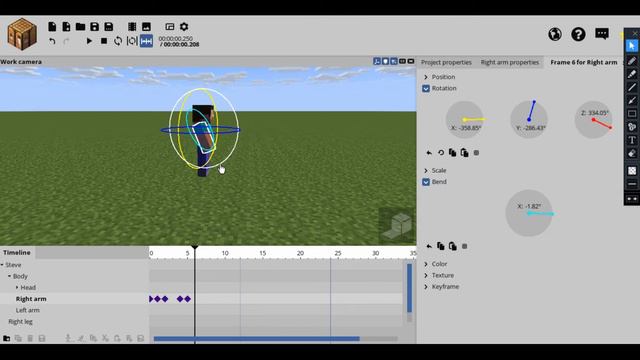The width and height of the screenshot is (640, 360).
Task: Expand the Color section
Action: pos(426,264)
